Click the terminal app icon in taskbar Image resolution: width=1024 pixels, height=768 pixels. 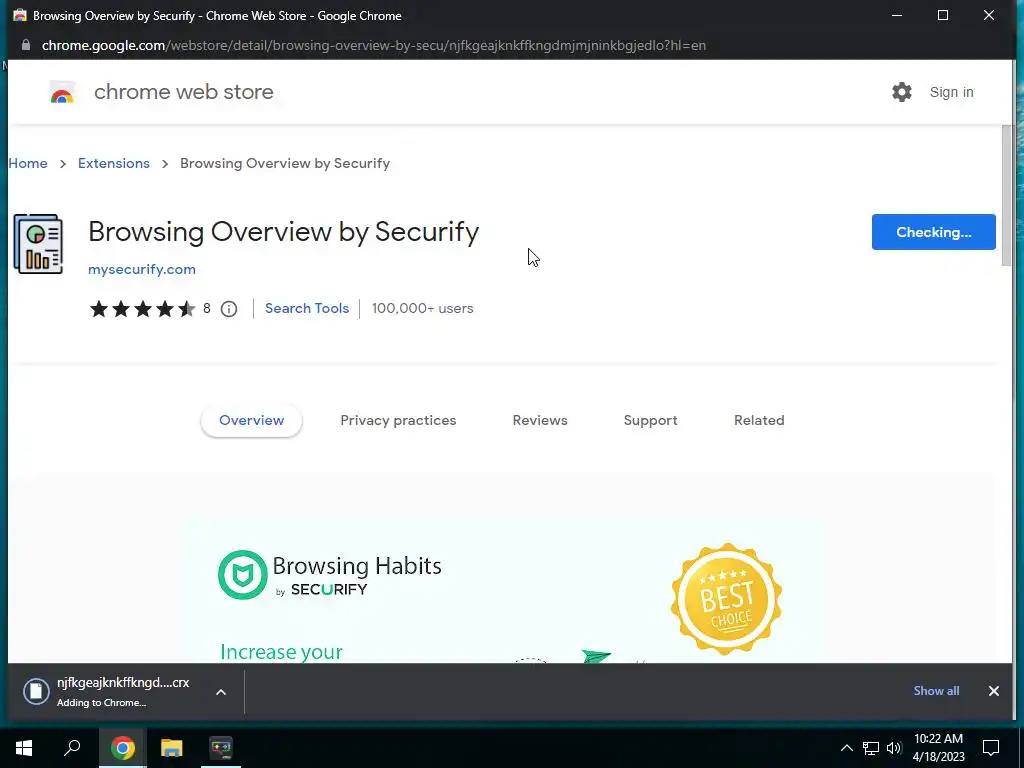(x=221, y=748)
